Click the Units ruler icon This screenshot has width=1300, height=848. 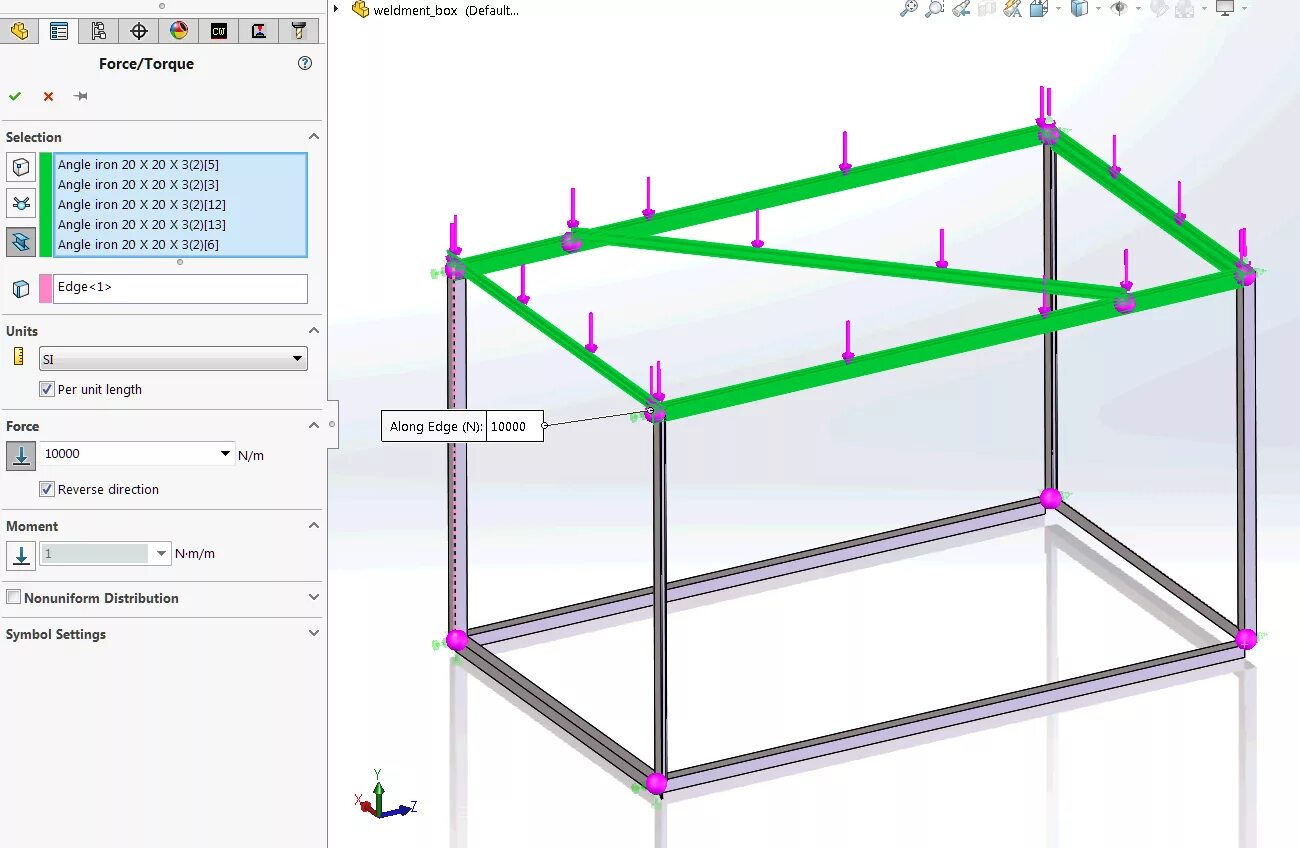[18, 357]
